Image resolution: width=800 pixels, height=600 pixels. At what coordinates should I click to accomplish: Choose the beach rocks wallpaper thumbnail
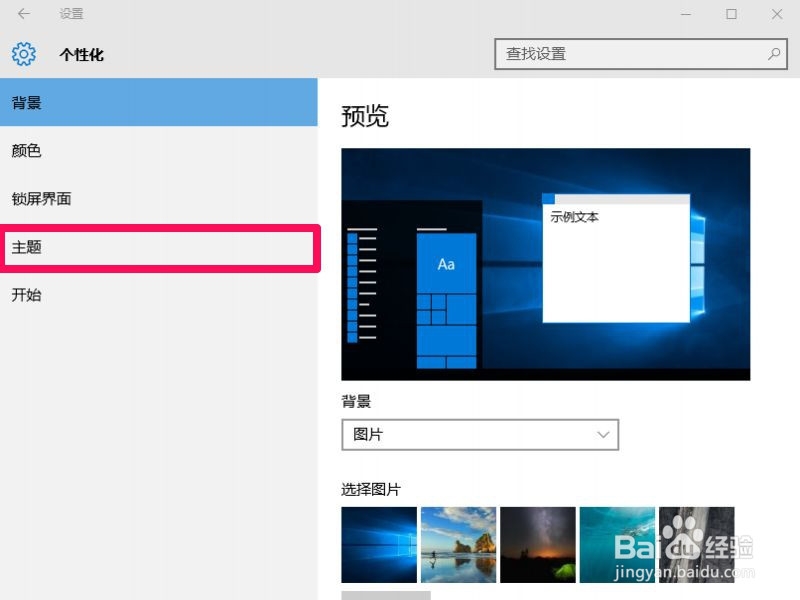click(x=458, y=544)
